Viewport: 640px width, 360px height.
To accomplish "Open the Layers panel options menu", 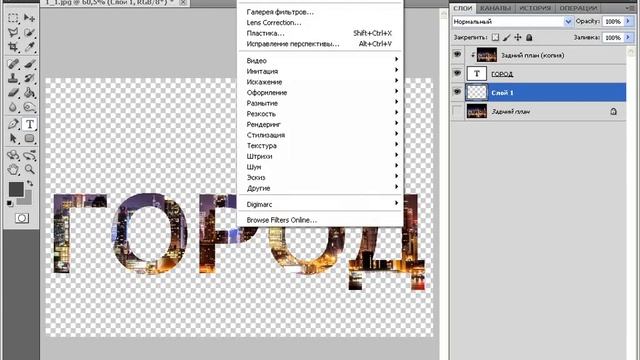I will [x=629, y=8].
